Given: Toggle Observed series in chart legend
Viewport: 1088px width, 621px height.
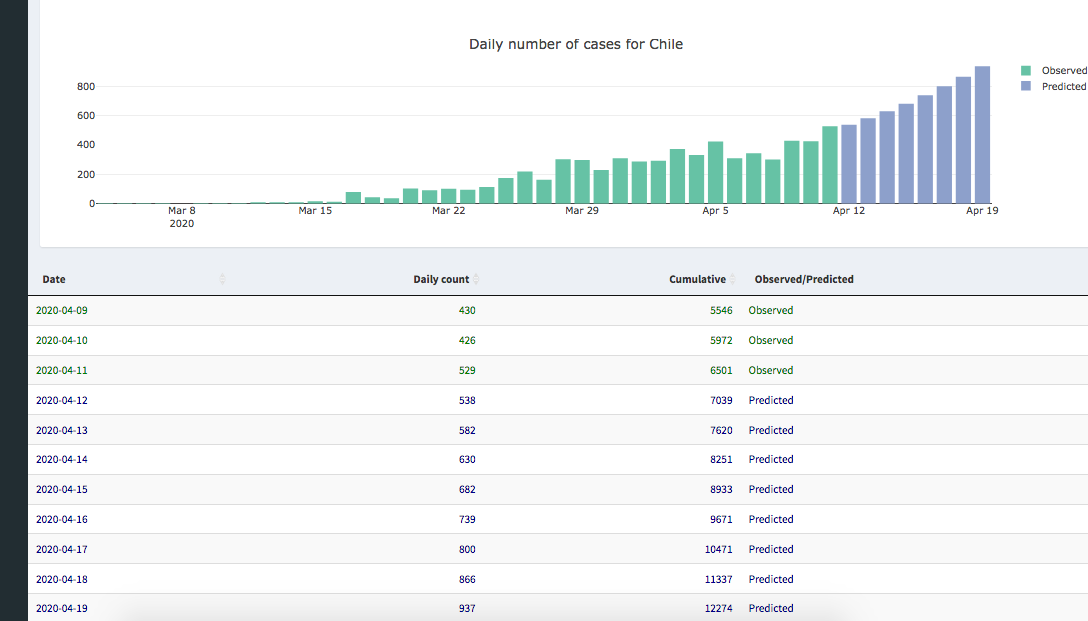Looking at the screenshot, I should coord(1063,71).
